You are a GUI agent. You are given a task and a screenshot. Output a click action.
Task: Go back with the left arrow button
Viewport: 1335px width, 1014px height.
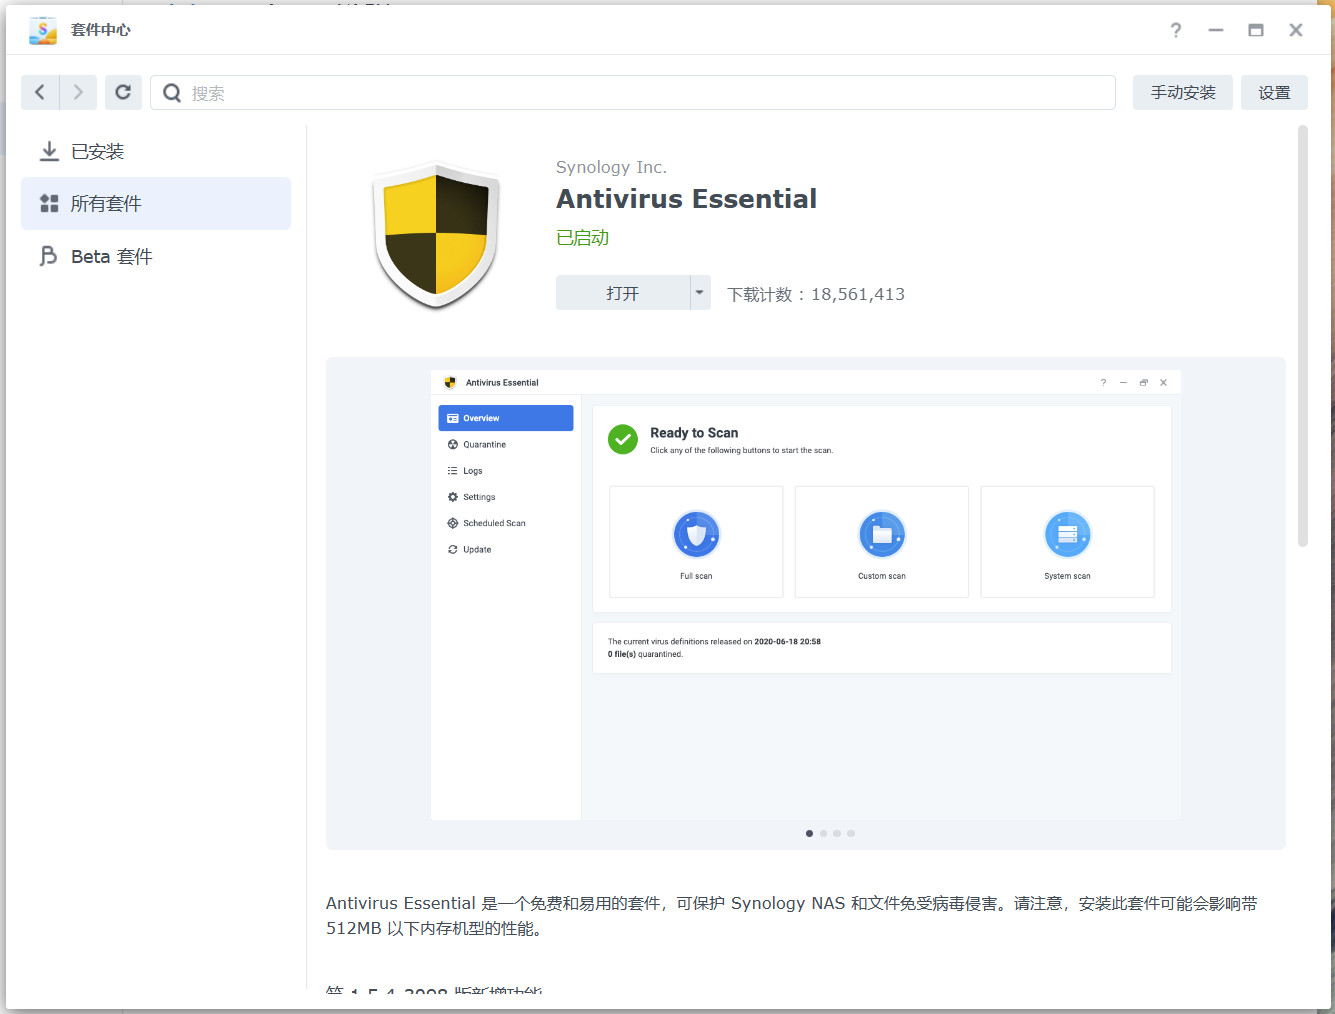[x=40, y=92]
